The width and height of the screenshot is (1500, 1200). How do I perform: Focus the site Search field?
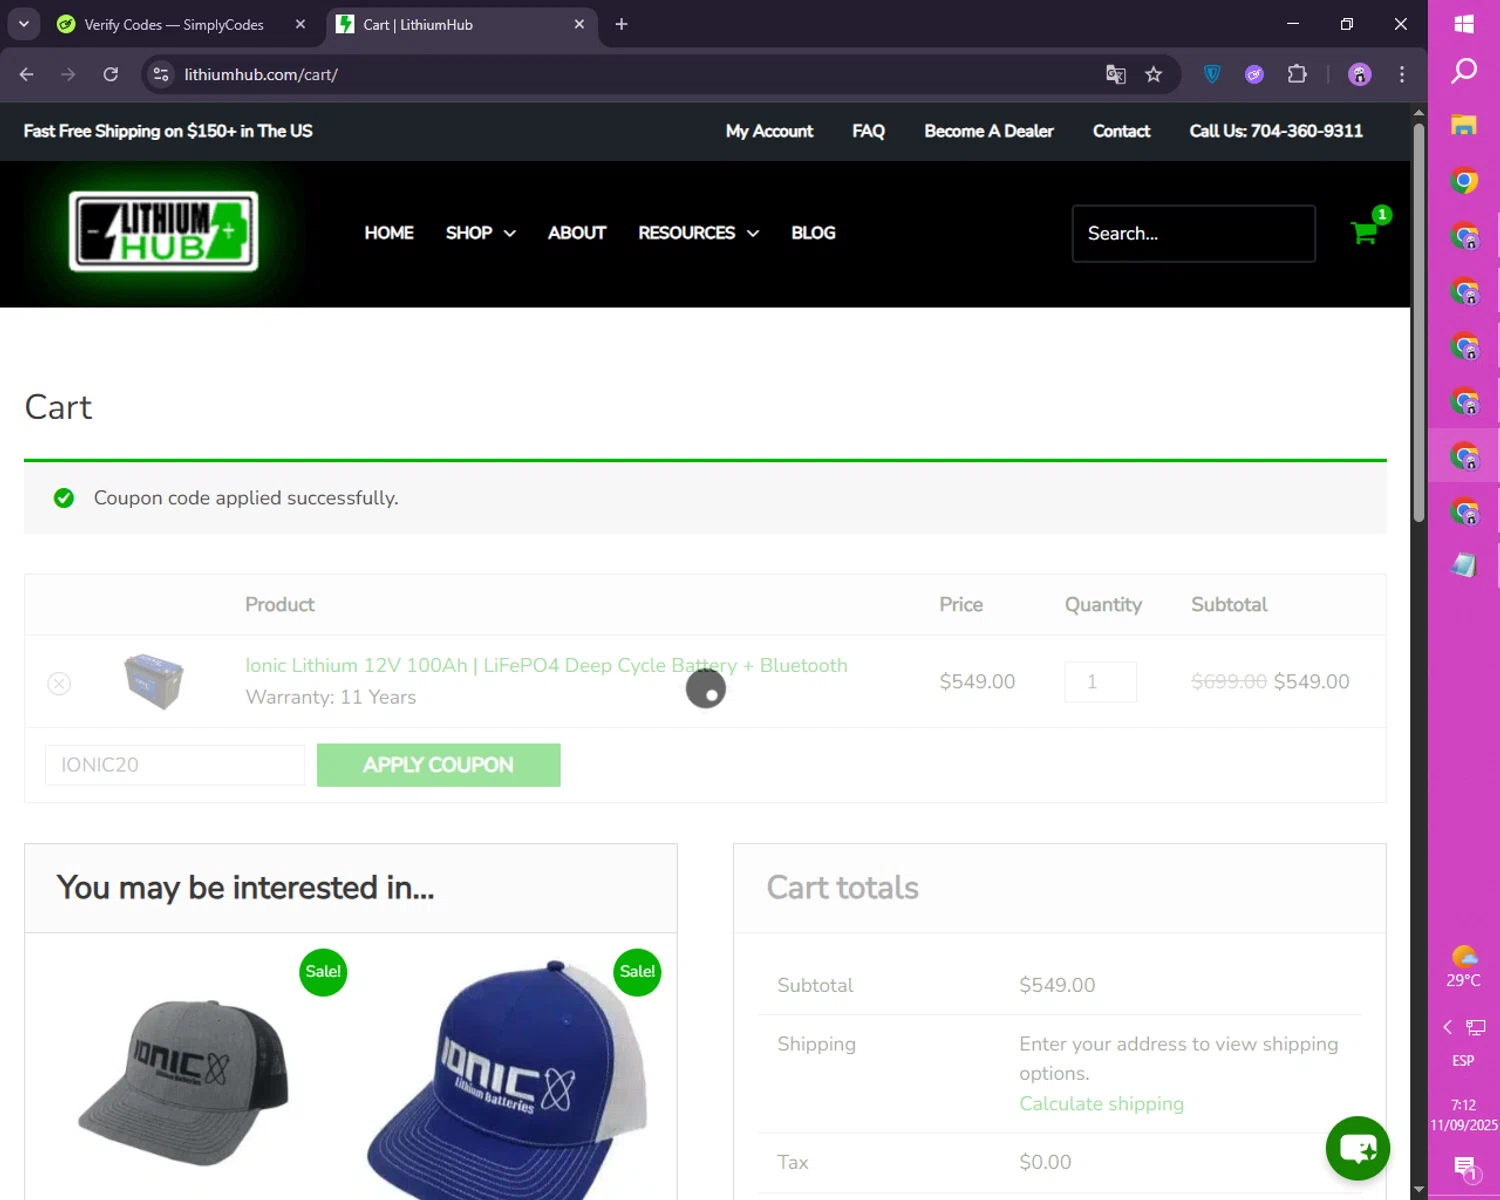(x=1193, y=233)
